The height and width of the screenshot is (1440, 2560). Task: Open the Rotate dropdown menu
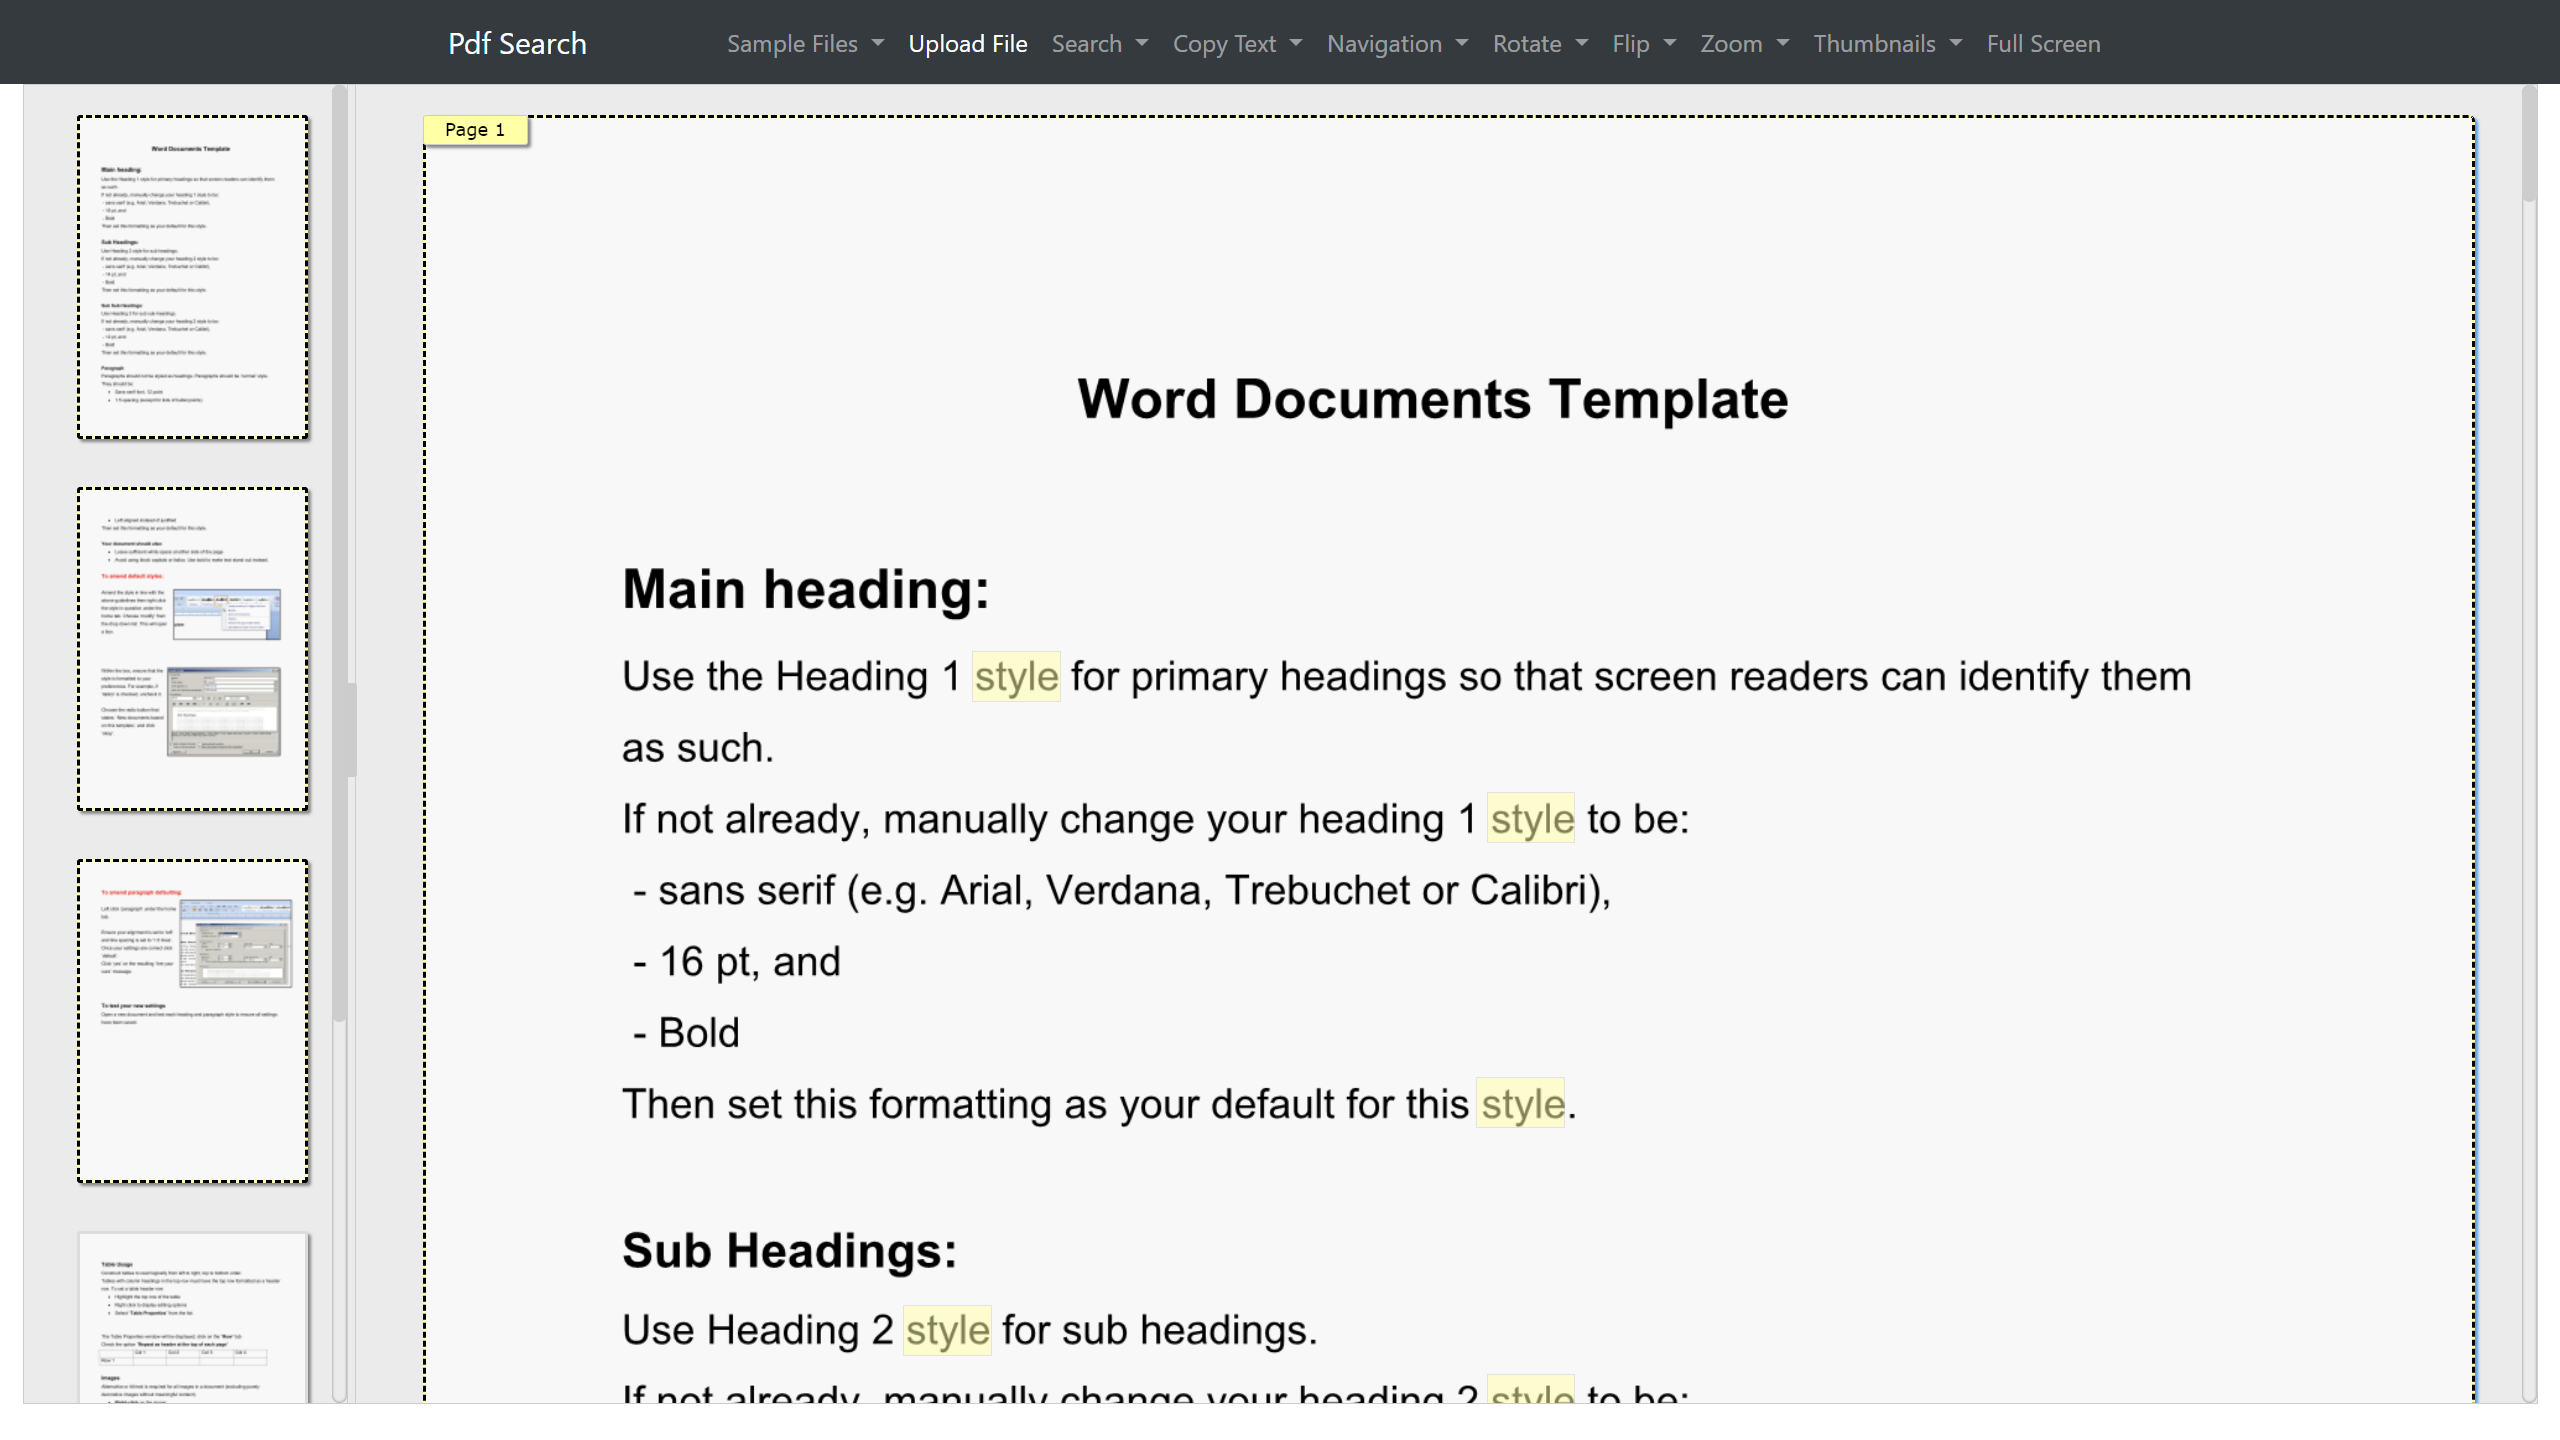click(1540, 44)
